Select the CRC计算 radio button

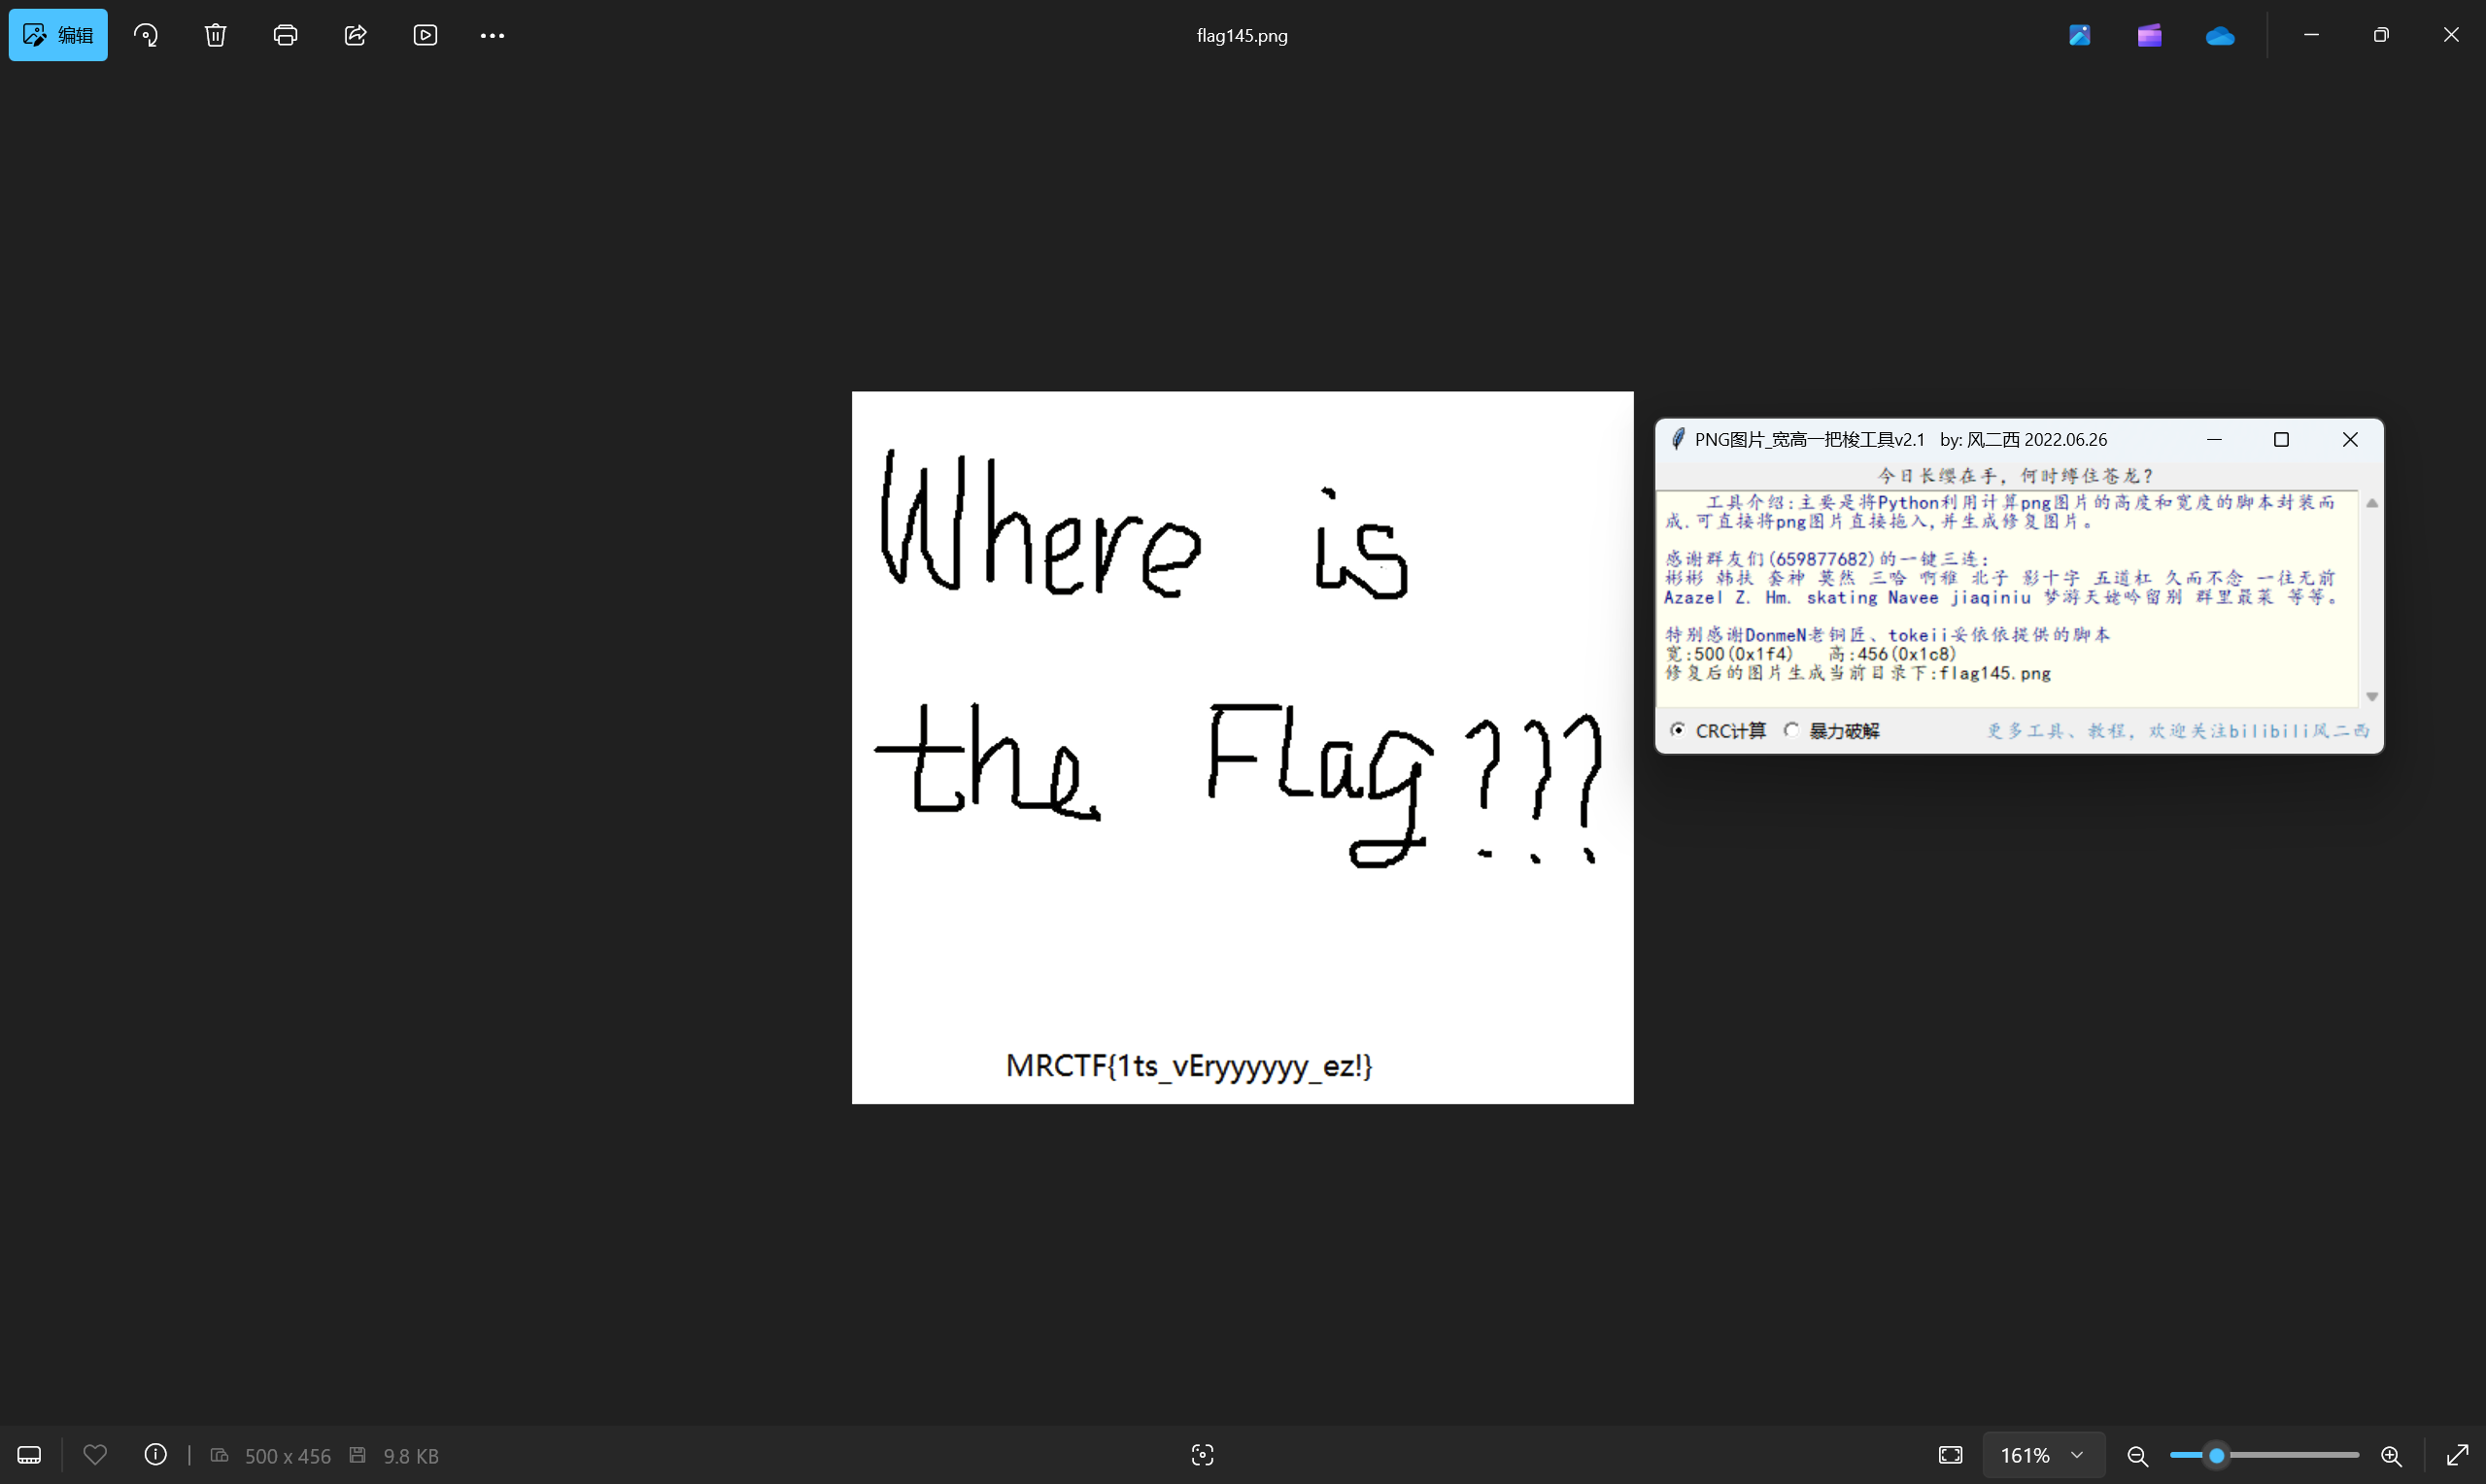tap(1677, 730)
